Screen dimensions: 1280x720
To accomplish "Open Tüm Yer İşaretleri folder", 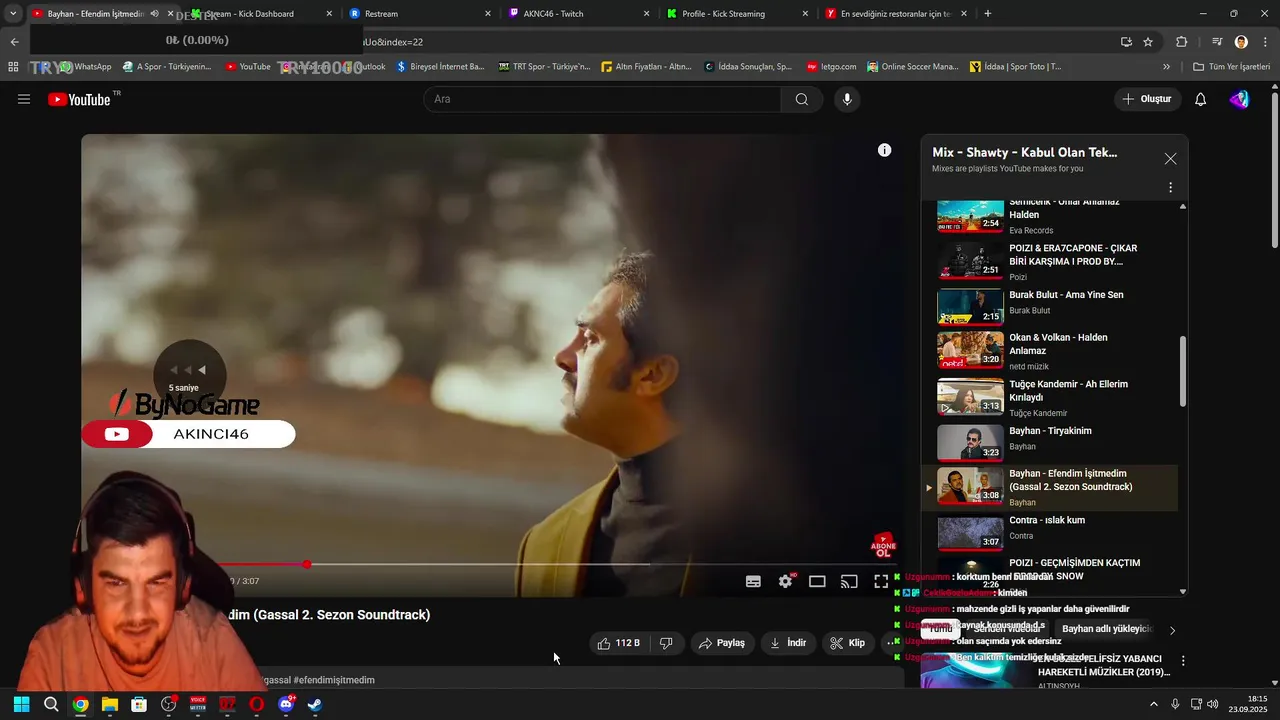I will click(1232, 67).
